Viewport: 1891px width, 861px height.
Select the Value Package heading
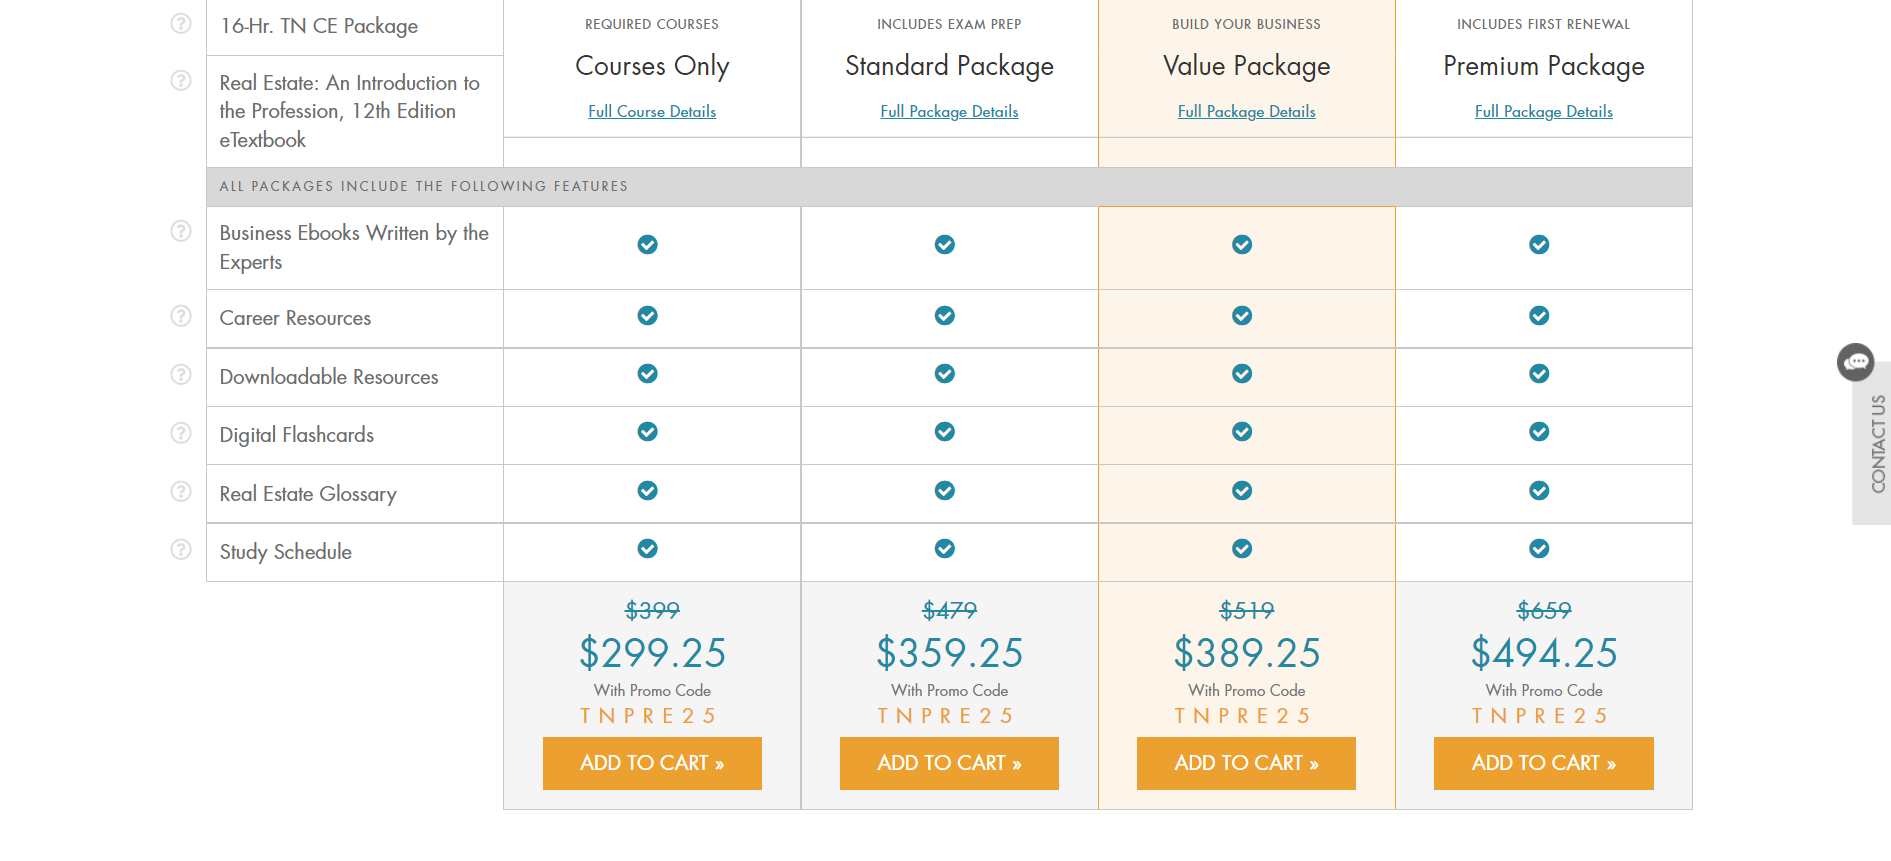[x=1246, y=66]
